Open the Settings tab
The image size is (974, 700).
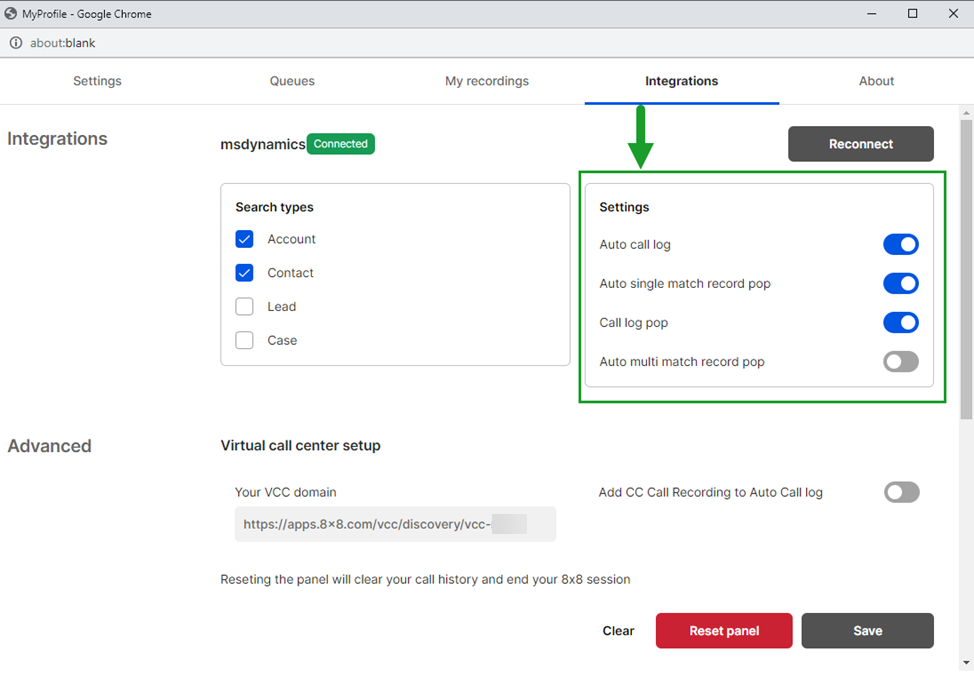[97, 81]
